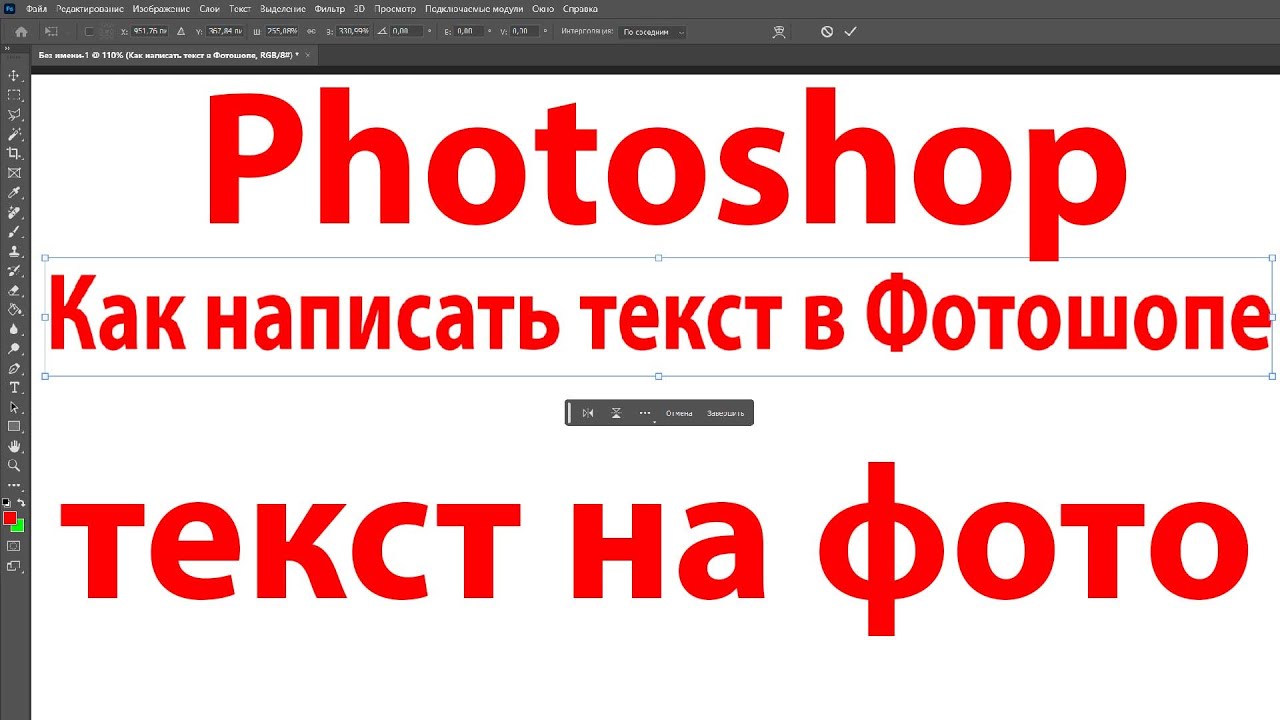Toggle the reference point checkbox
The width and height of the screenshot is (1280, 720).
pyautogui.click(x=89, y=32)
